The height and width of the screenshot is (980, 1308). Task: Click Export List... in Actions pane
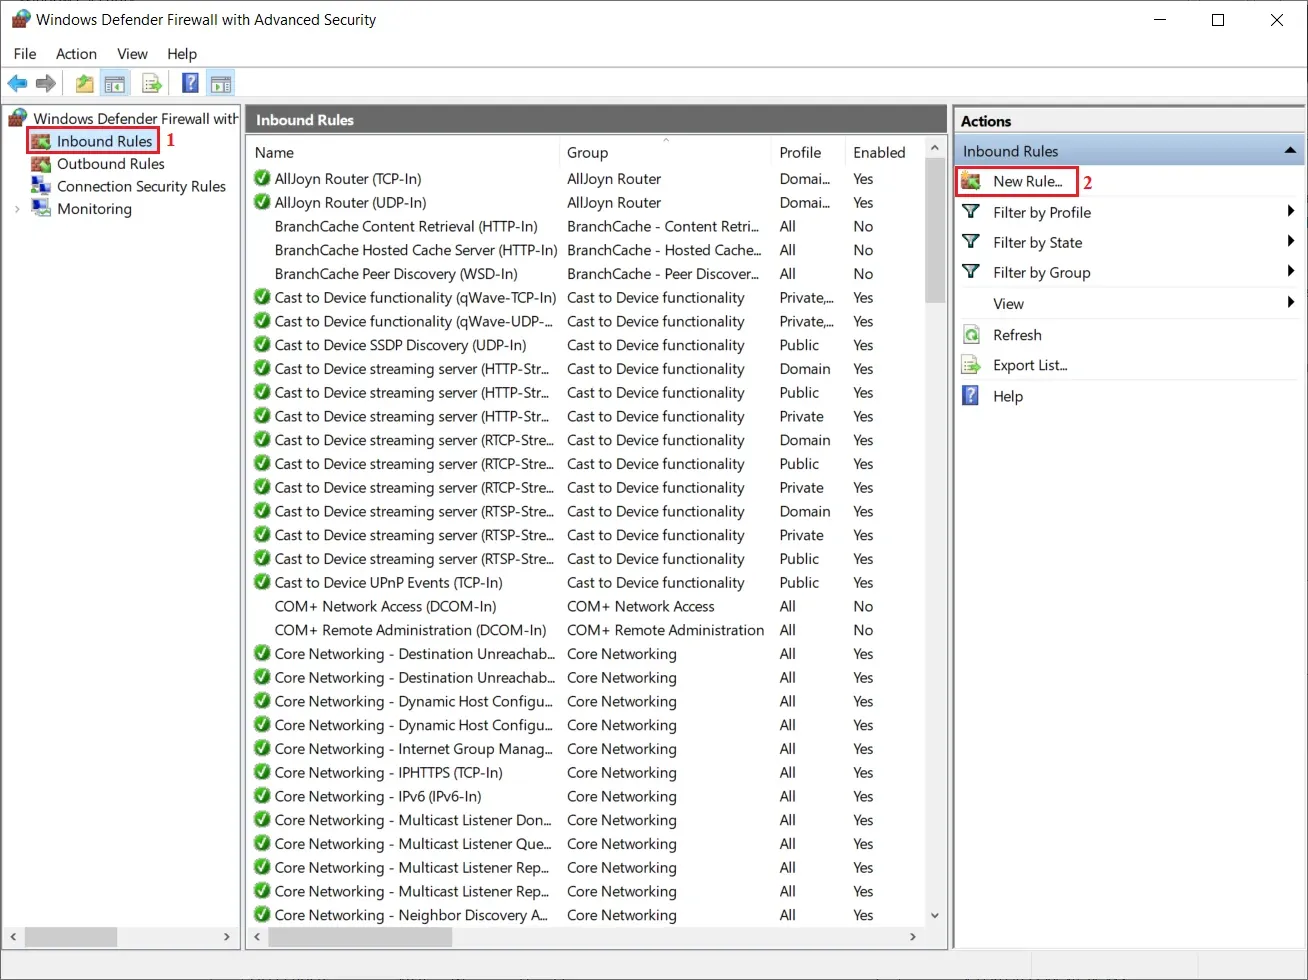click(1029, 366)
